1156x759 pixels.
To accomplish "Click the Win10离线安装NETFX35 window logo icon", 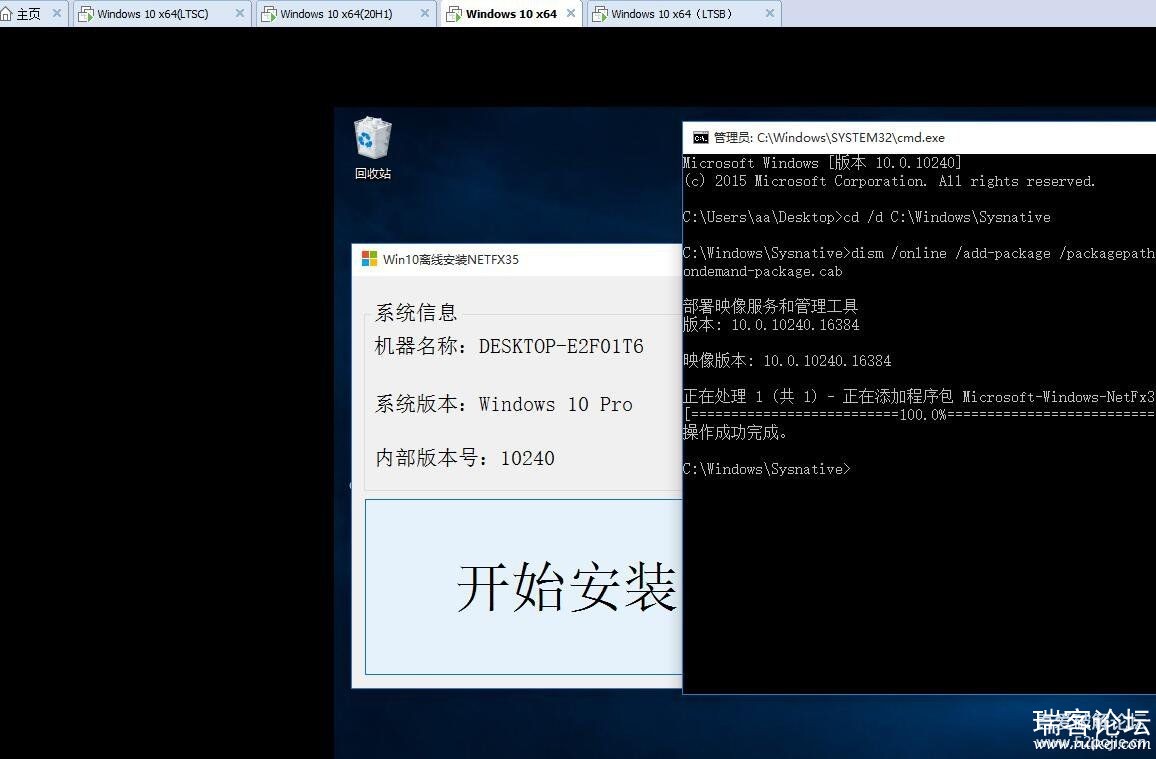I will [369, 259].
